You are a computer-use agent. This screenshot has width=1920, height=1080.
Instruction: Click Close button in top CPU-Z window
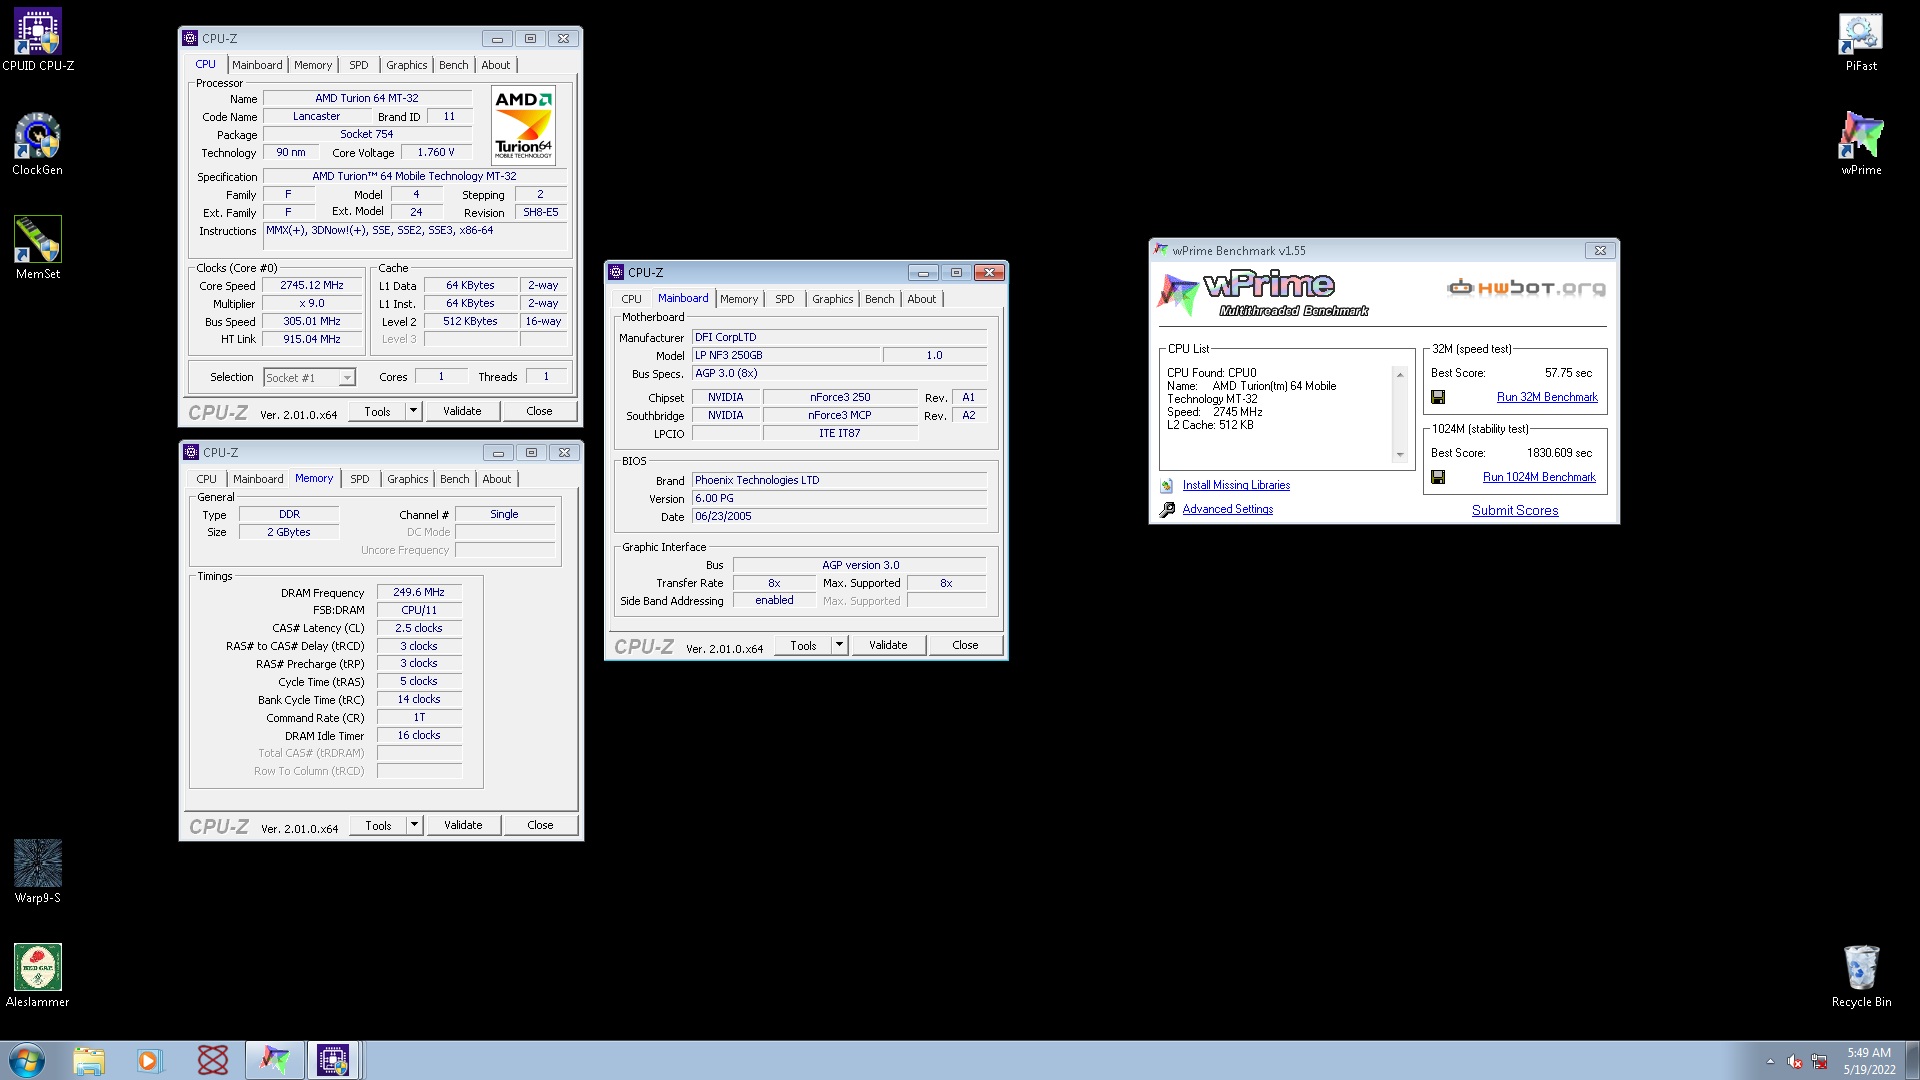[539, 411]
